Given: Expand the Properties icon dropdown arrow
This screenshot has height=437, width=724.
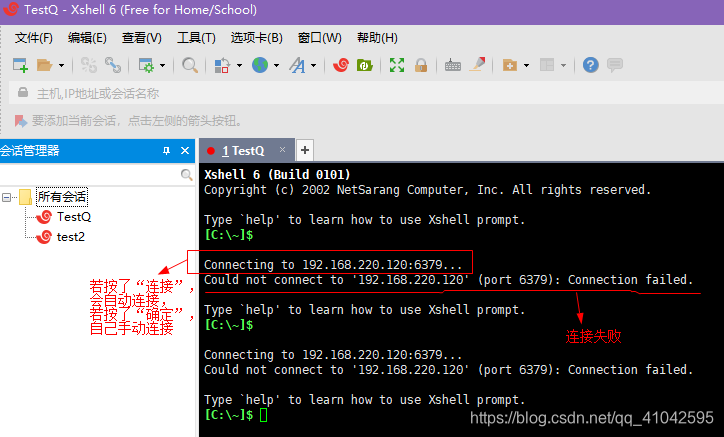Looking at the screenshot, I should click(162, 66).
